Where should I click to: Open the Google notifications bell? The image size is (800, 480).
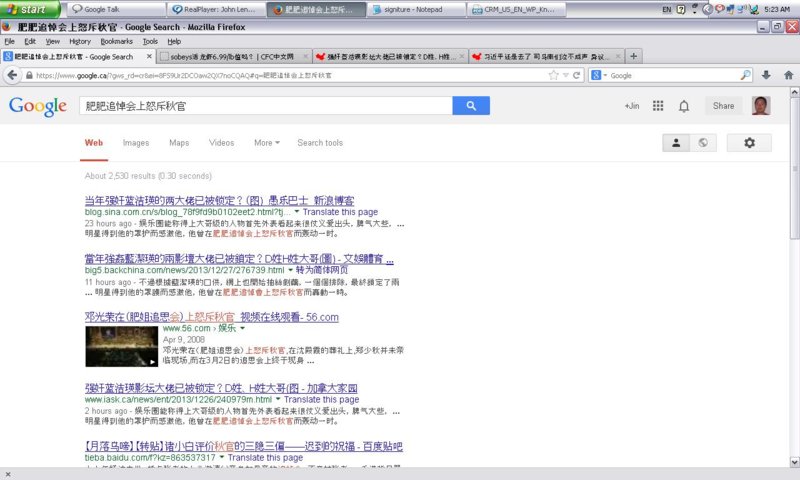tap(684, 106)
